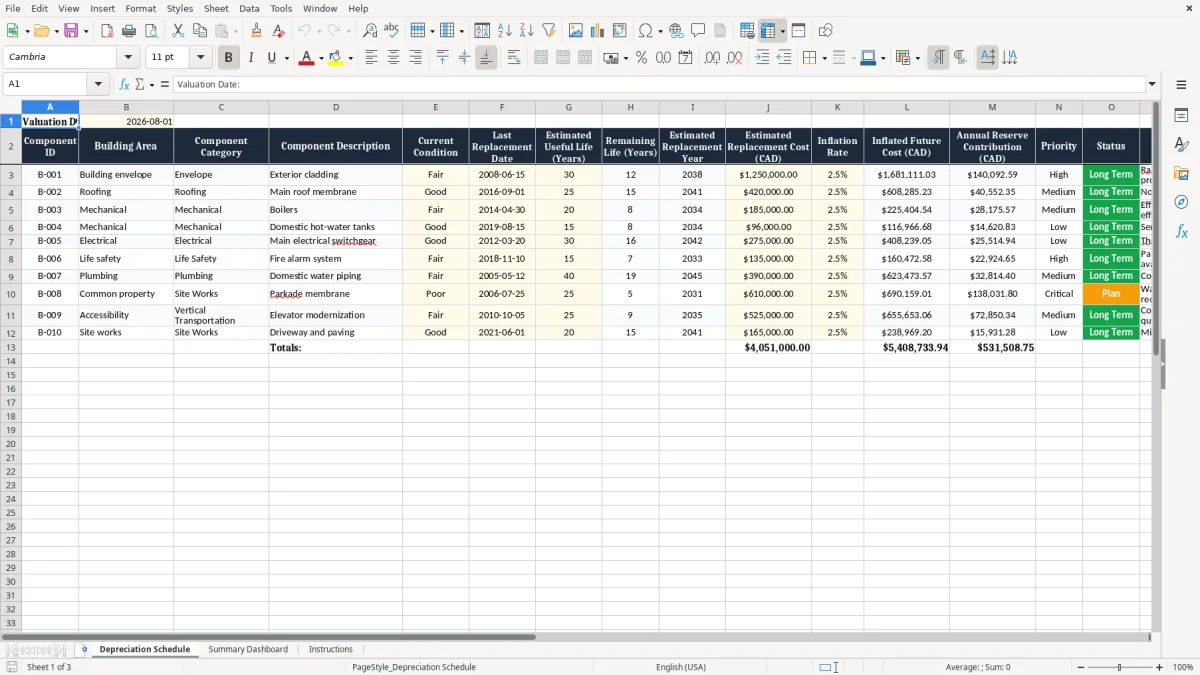
Task: Click Draw Shapes icon
Action: tap(825, 31)
